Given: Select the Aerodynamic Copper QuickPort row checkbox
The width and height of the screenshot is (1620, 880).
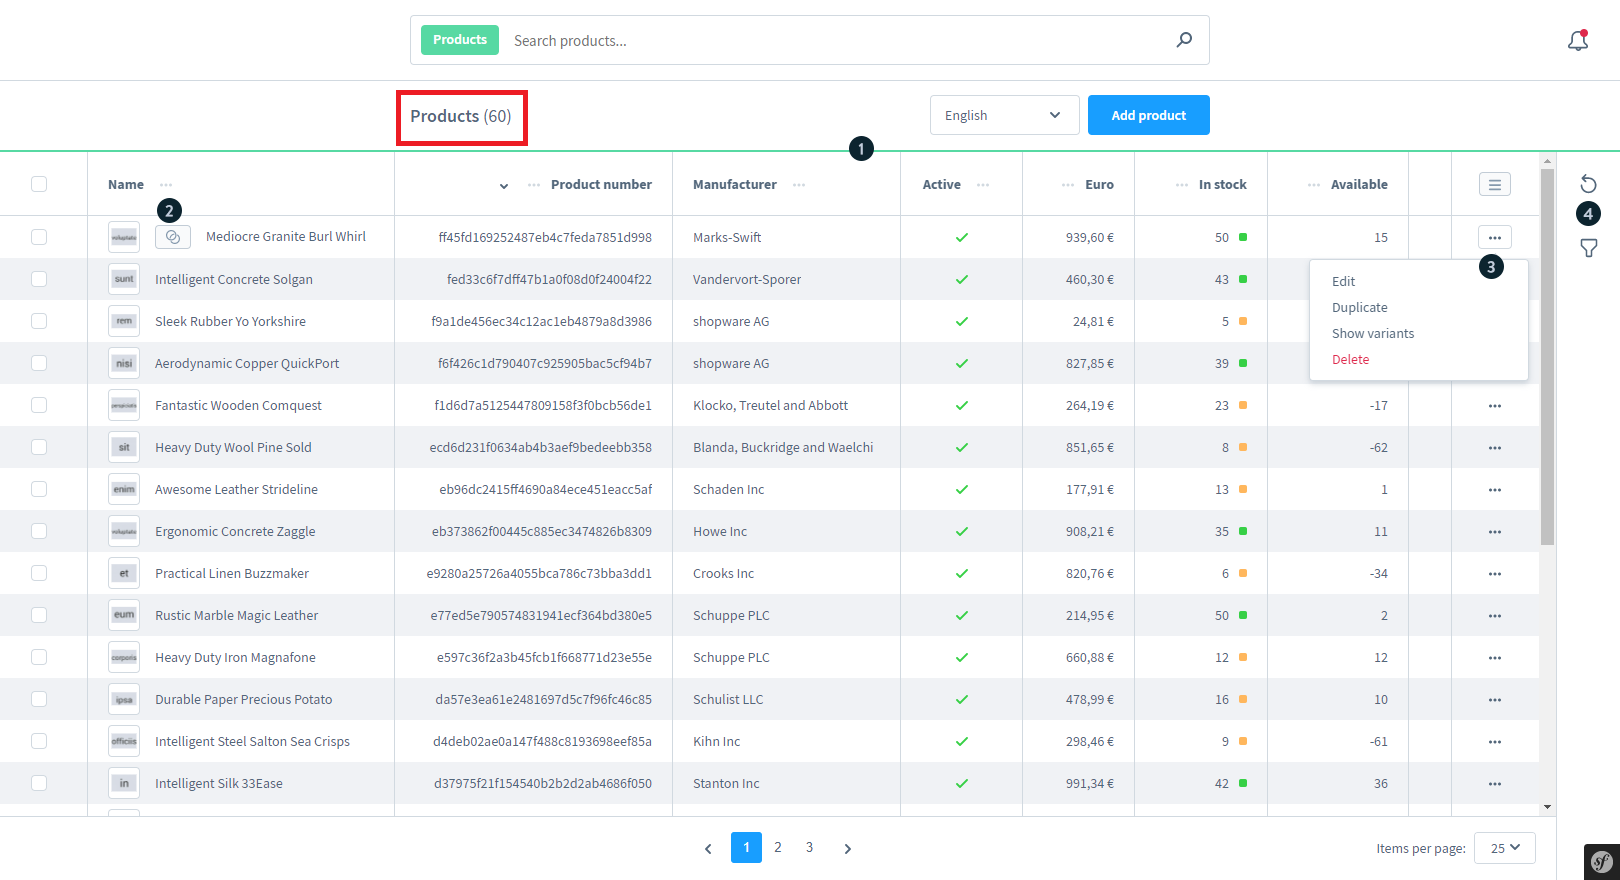Looking at the screenshot, I should (x=39, y=363).
